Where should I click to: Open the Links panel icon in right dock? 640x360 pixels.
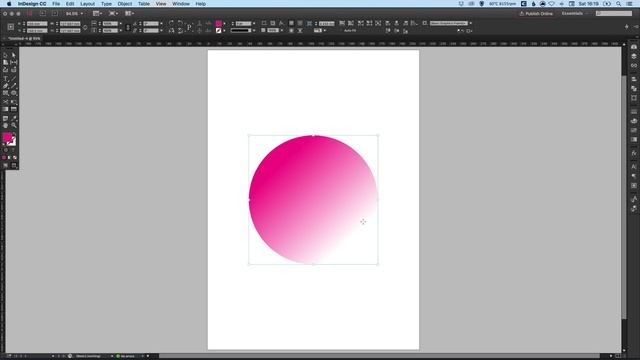[x=633, y=66]
